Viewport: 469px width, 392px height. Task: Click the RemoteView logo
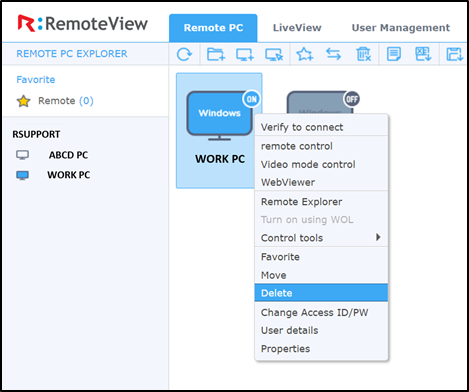[x=83, y=23]
